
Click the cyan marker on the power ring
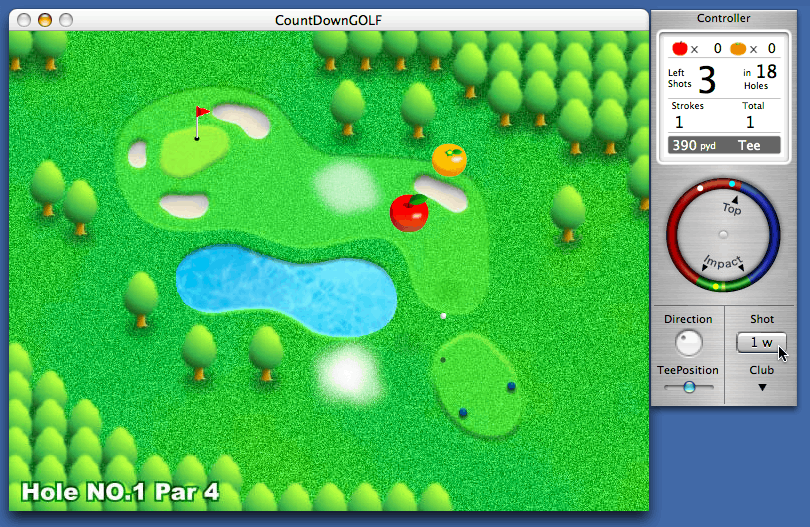click(x=732, y=183)
